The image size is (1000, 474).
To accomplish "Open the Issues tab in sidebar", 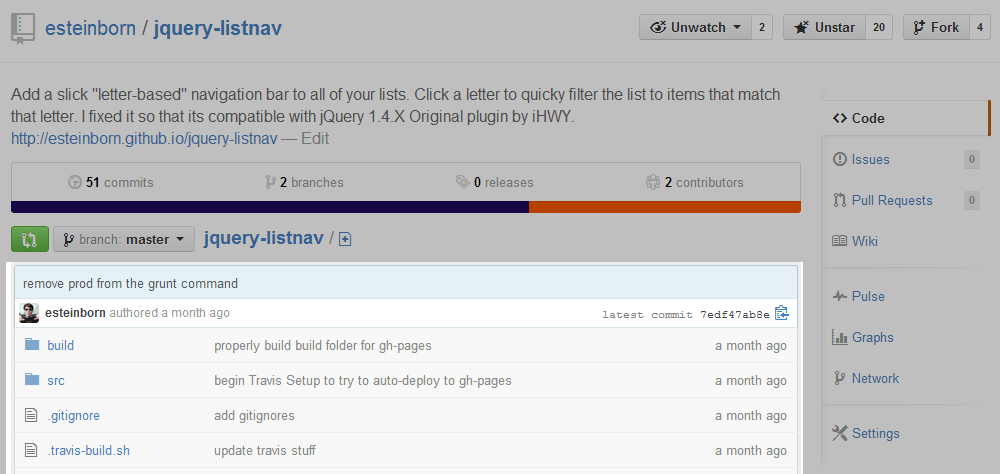I will tap(870, 160).
